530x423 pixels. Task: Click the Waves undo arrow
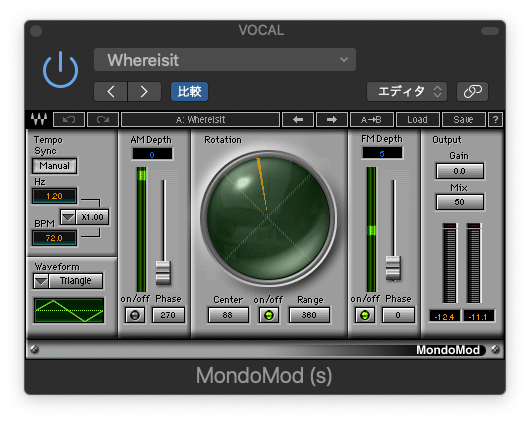coord(69,119)
